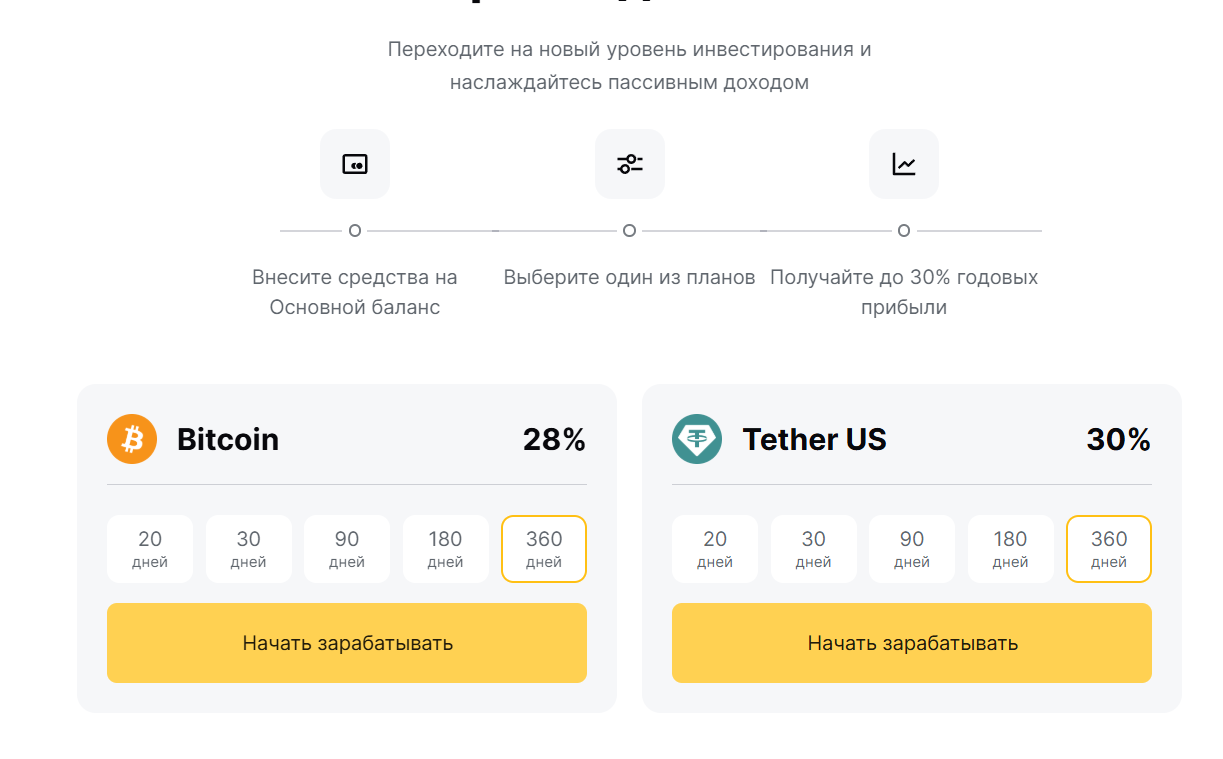Select the 180 days Tether term

coord(1010,549)
